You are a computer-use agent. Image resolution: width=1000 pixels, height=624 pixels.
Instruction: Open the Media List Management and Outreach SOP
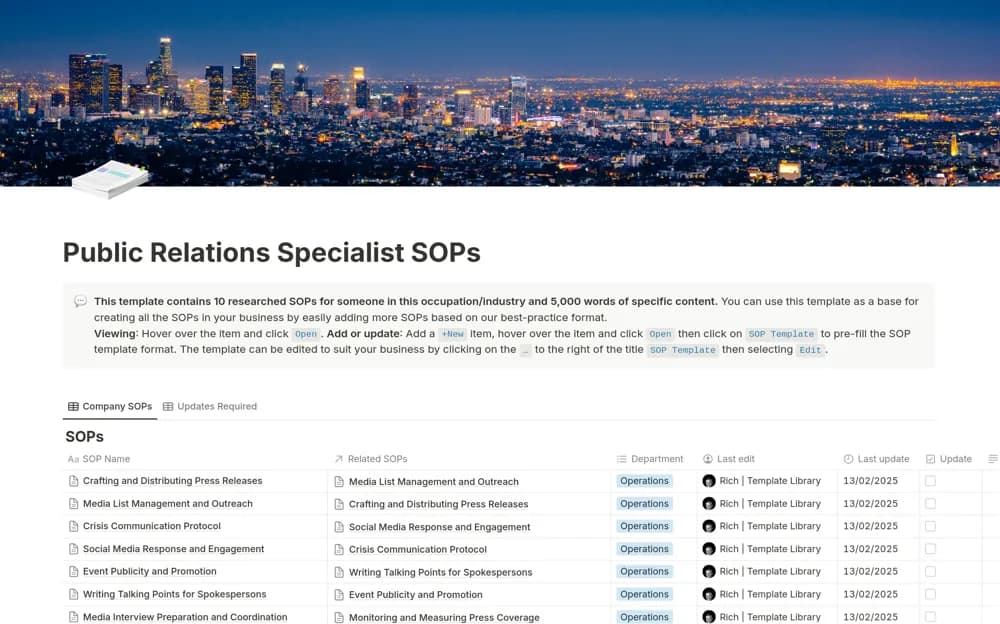pos(168,503)
